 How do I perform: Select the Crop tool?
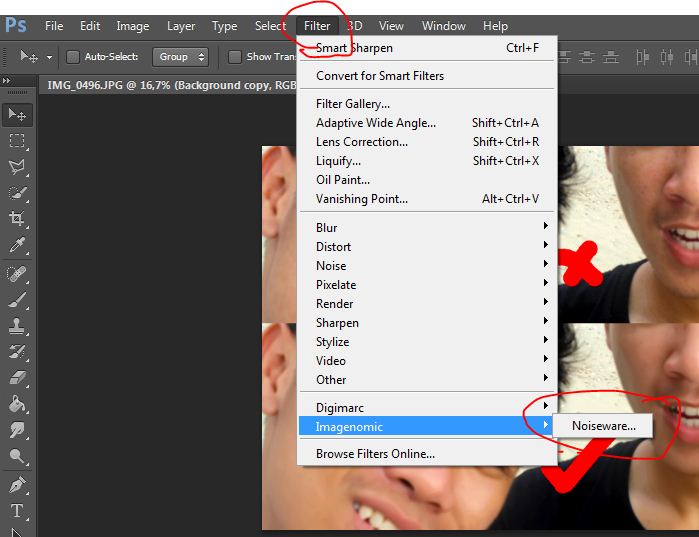[x=17, y=218]
